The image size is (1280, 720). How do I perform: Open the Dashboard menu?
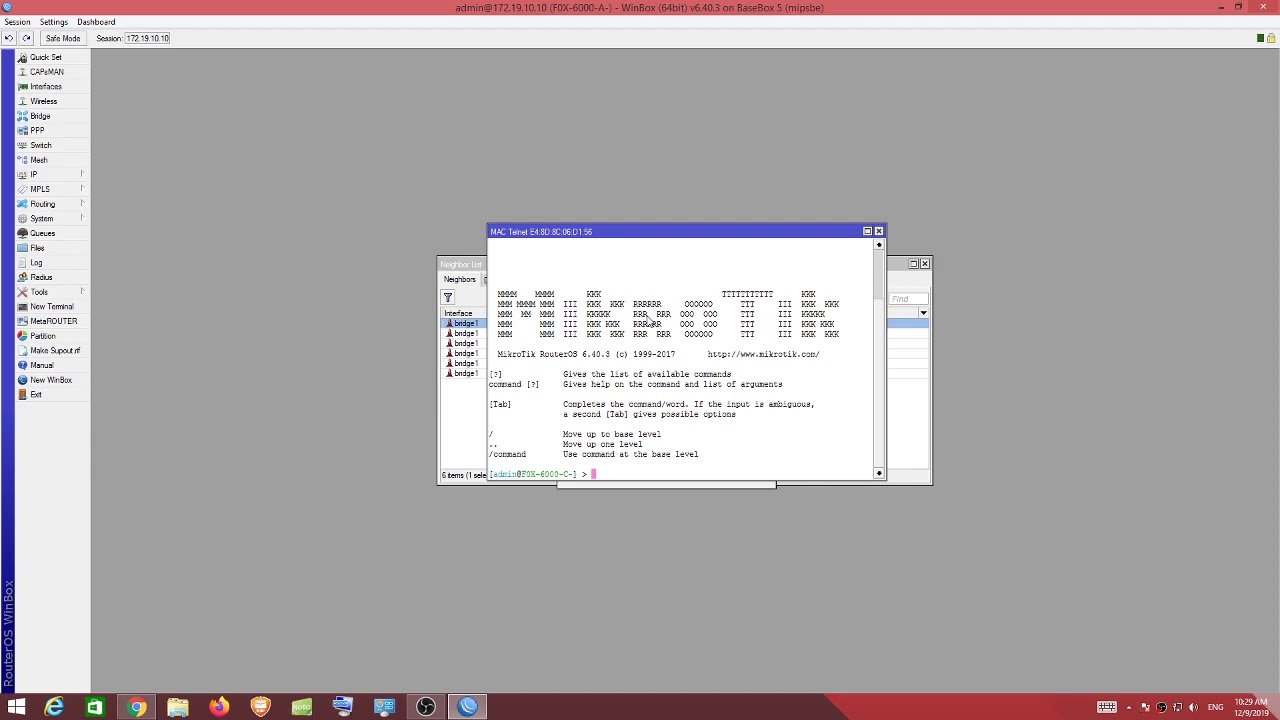click(x=96, y=22)
